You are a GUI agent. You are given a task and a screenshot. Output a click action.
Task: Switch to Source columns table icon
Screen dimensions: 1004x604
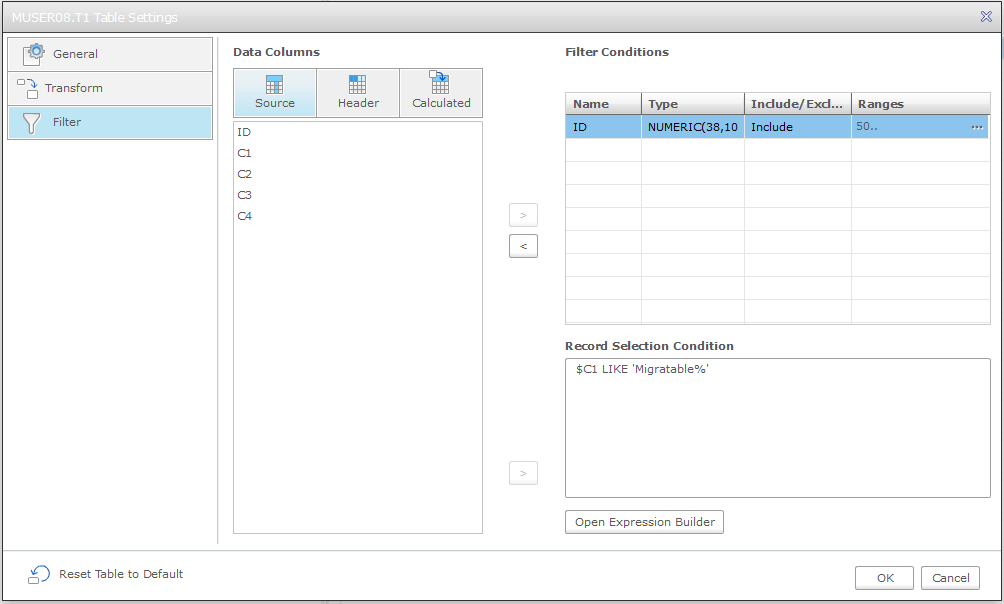point(274,85)
